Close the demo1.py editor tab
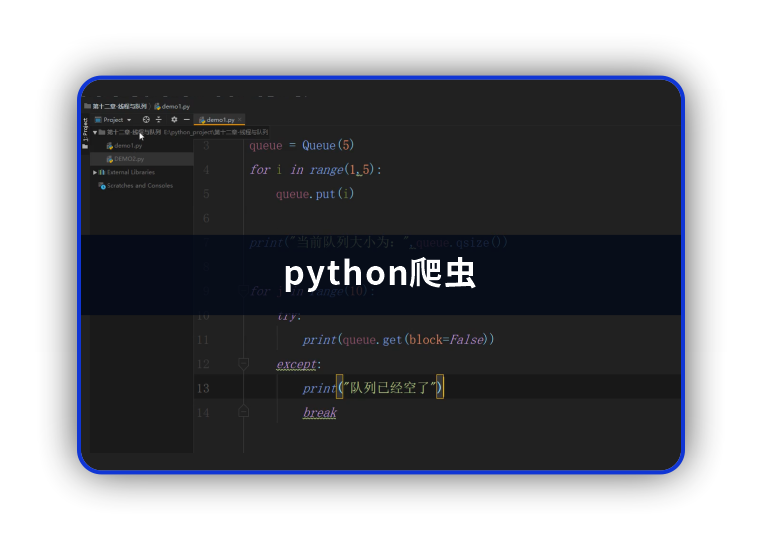This screenshot has width=762, height=550. pos(240,119)
